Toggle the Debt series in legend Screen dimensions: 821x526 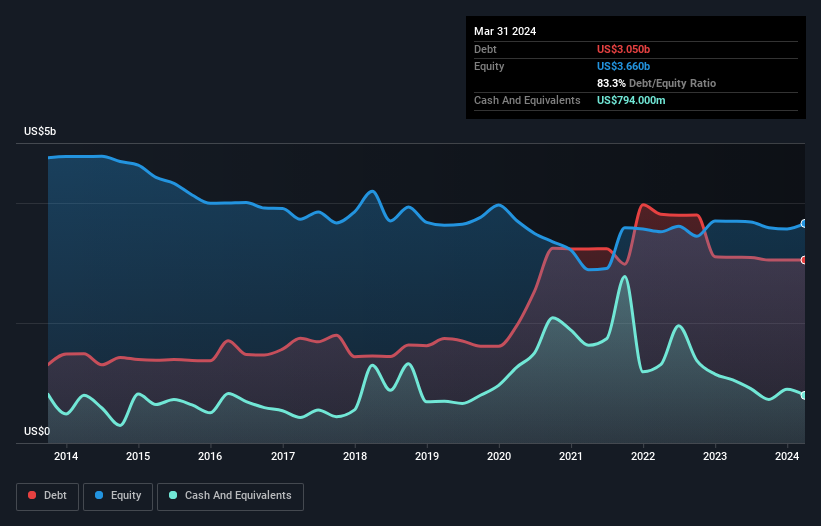point(48,496)
